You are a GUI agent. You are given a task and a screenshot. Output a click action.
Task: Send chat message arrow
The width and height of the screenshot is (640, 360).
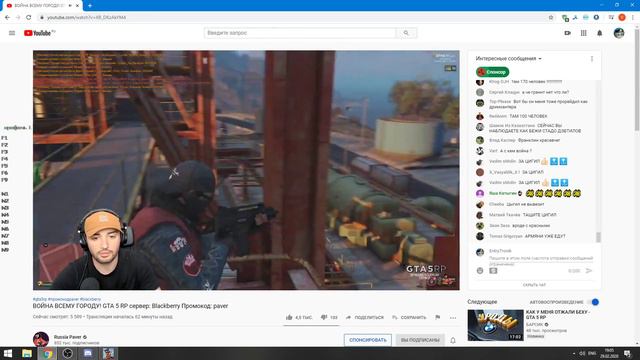(589, 271)
